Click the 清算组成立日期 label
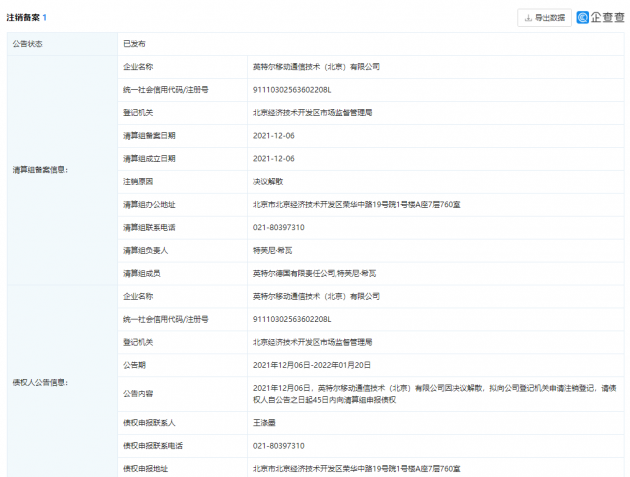The image size is (630, 477). [x=149, y=159]
